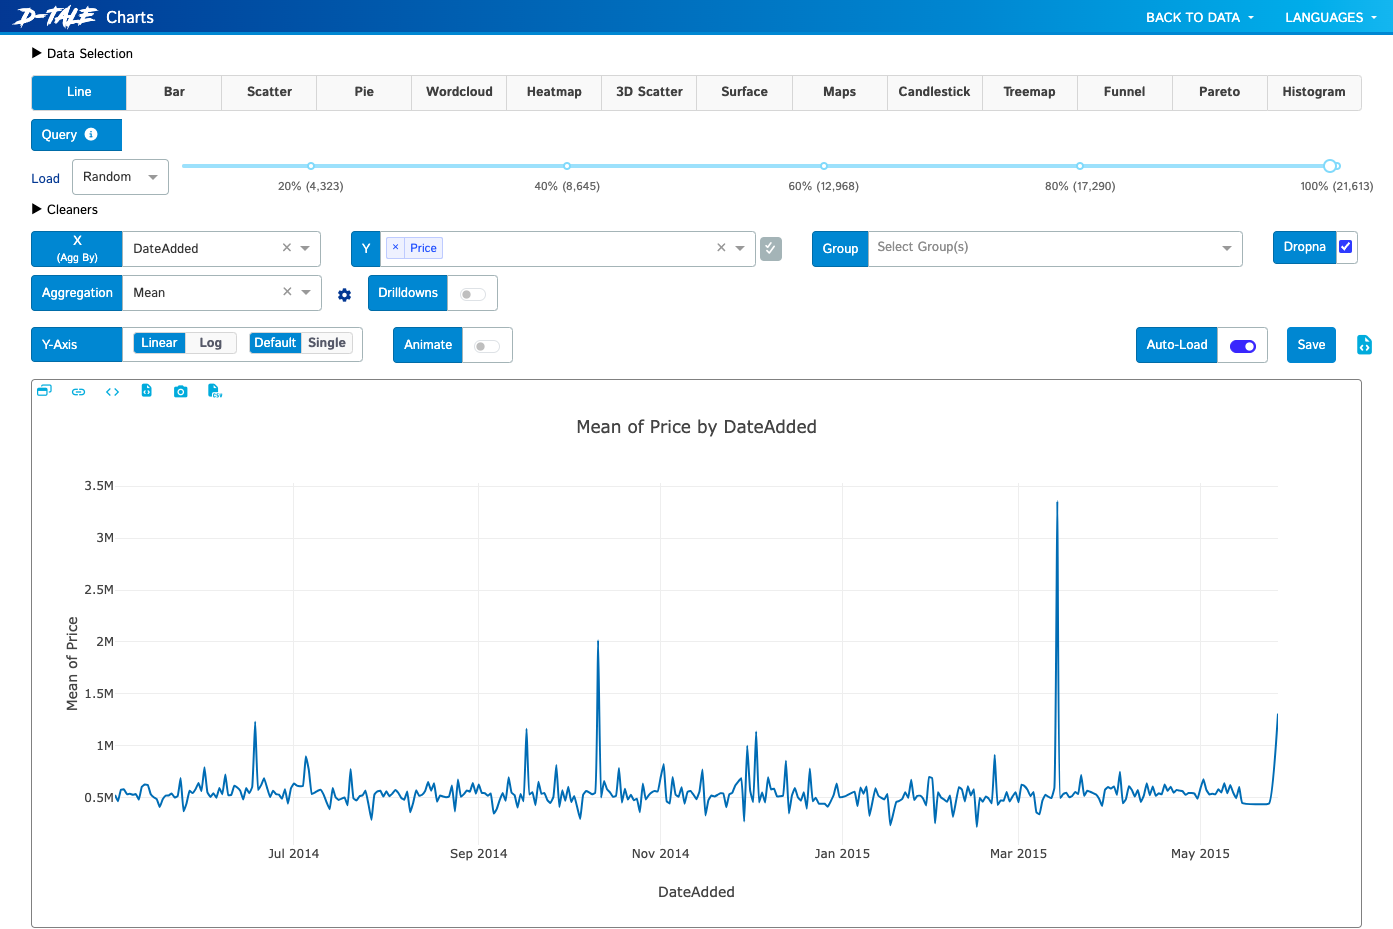
Task: Click the Query button
Action: [77, 135]
